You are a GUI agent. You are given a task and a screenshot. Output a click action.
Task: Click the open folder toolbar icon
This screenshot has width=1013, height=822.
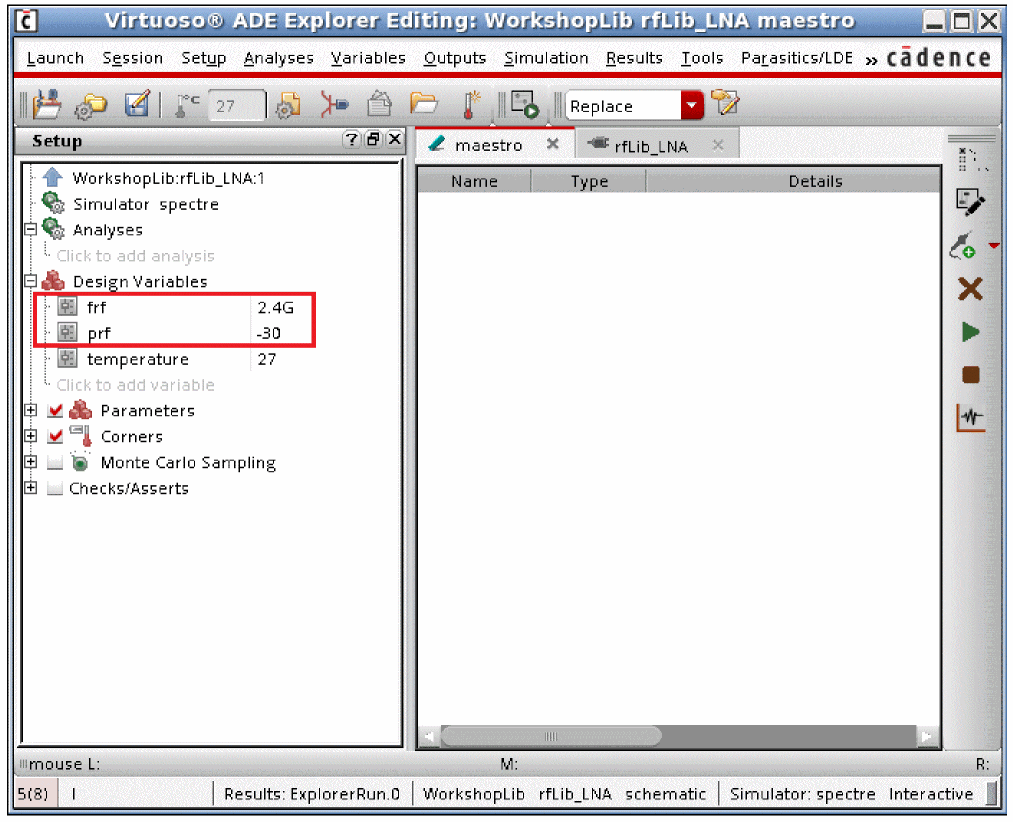click(423, 103)
